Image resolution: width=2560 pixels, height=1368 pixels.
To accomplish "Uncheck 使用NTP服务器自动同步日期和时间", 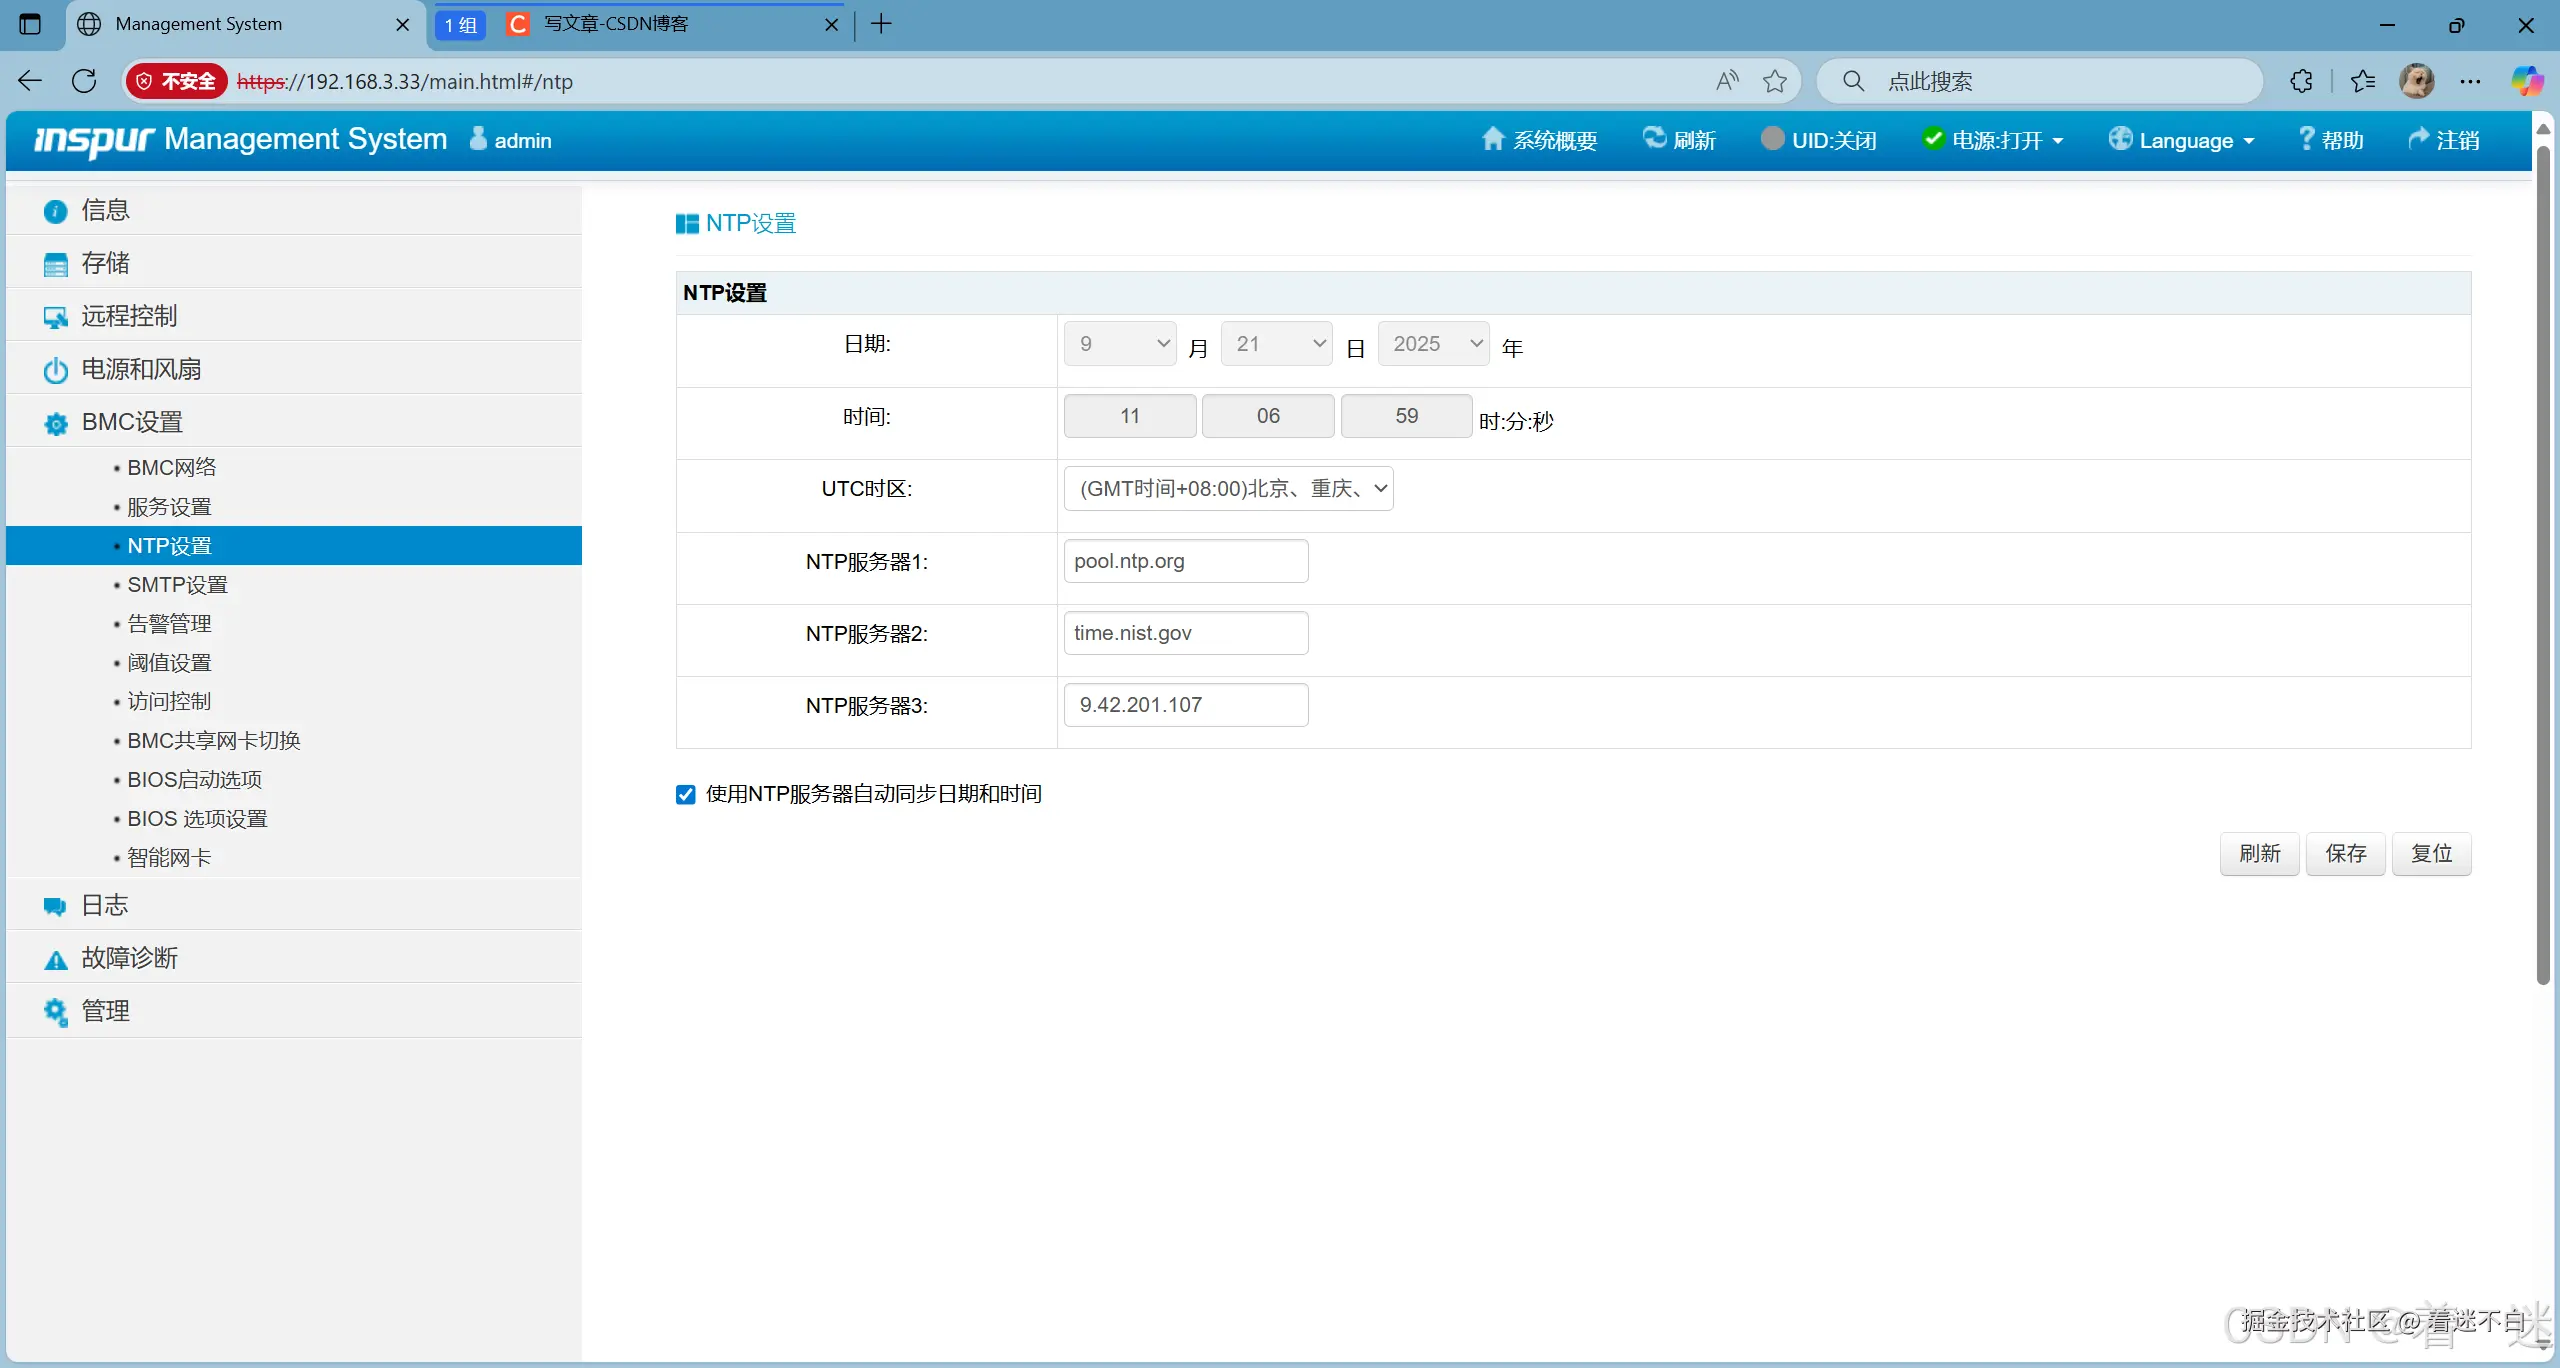I will 685,793.
